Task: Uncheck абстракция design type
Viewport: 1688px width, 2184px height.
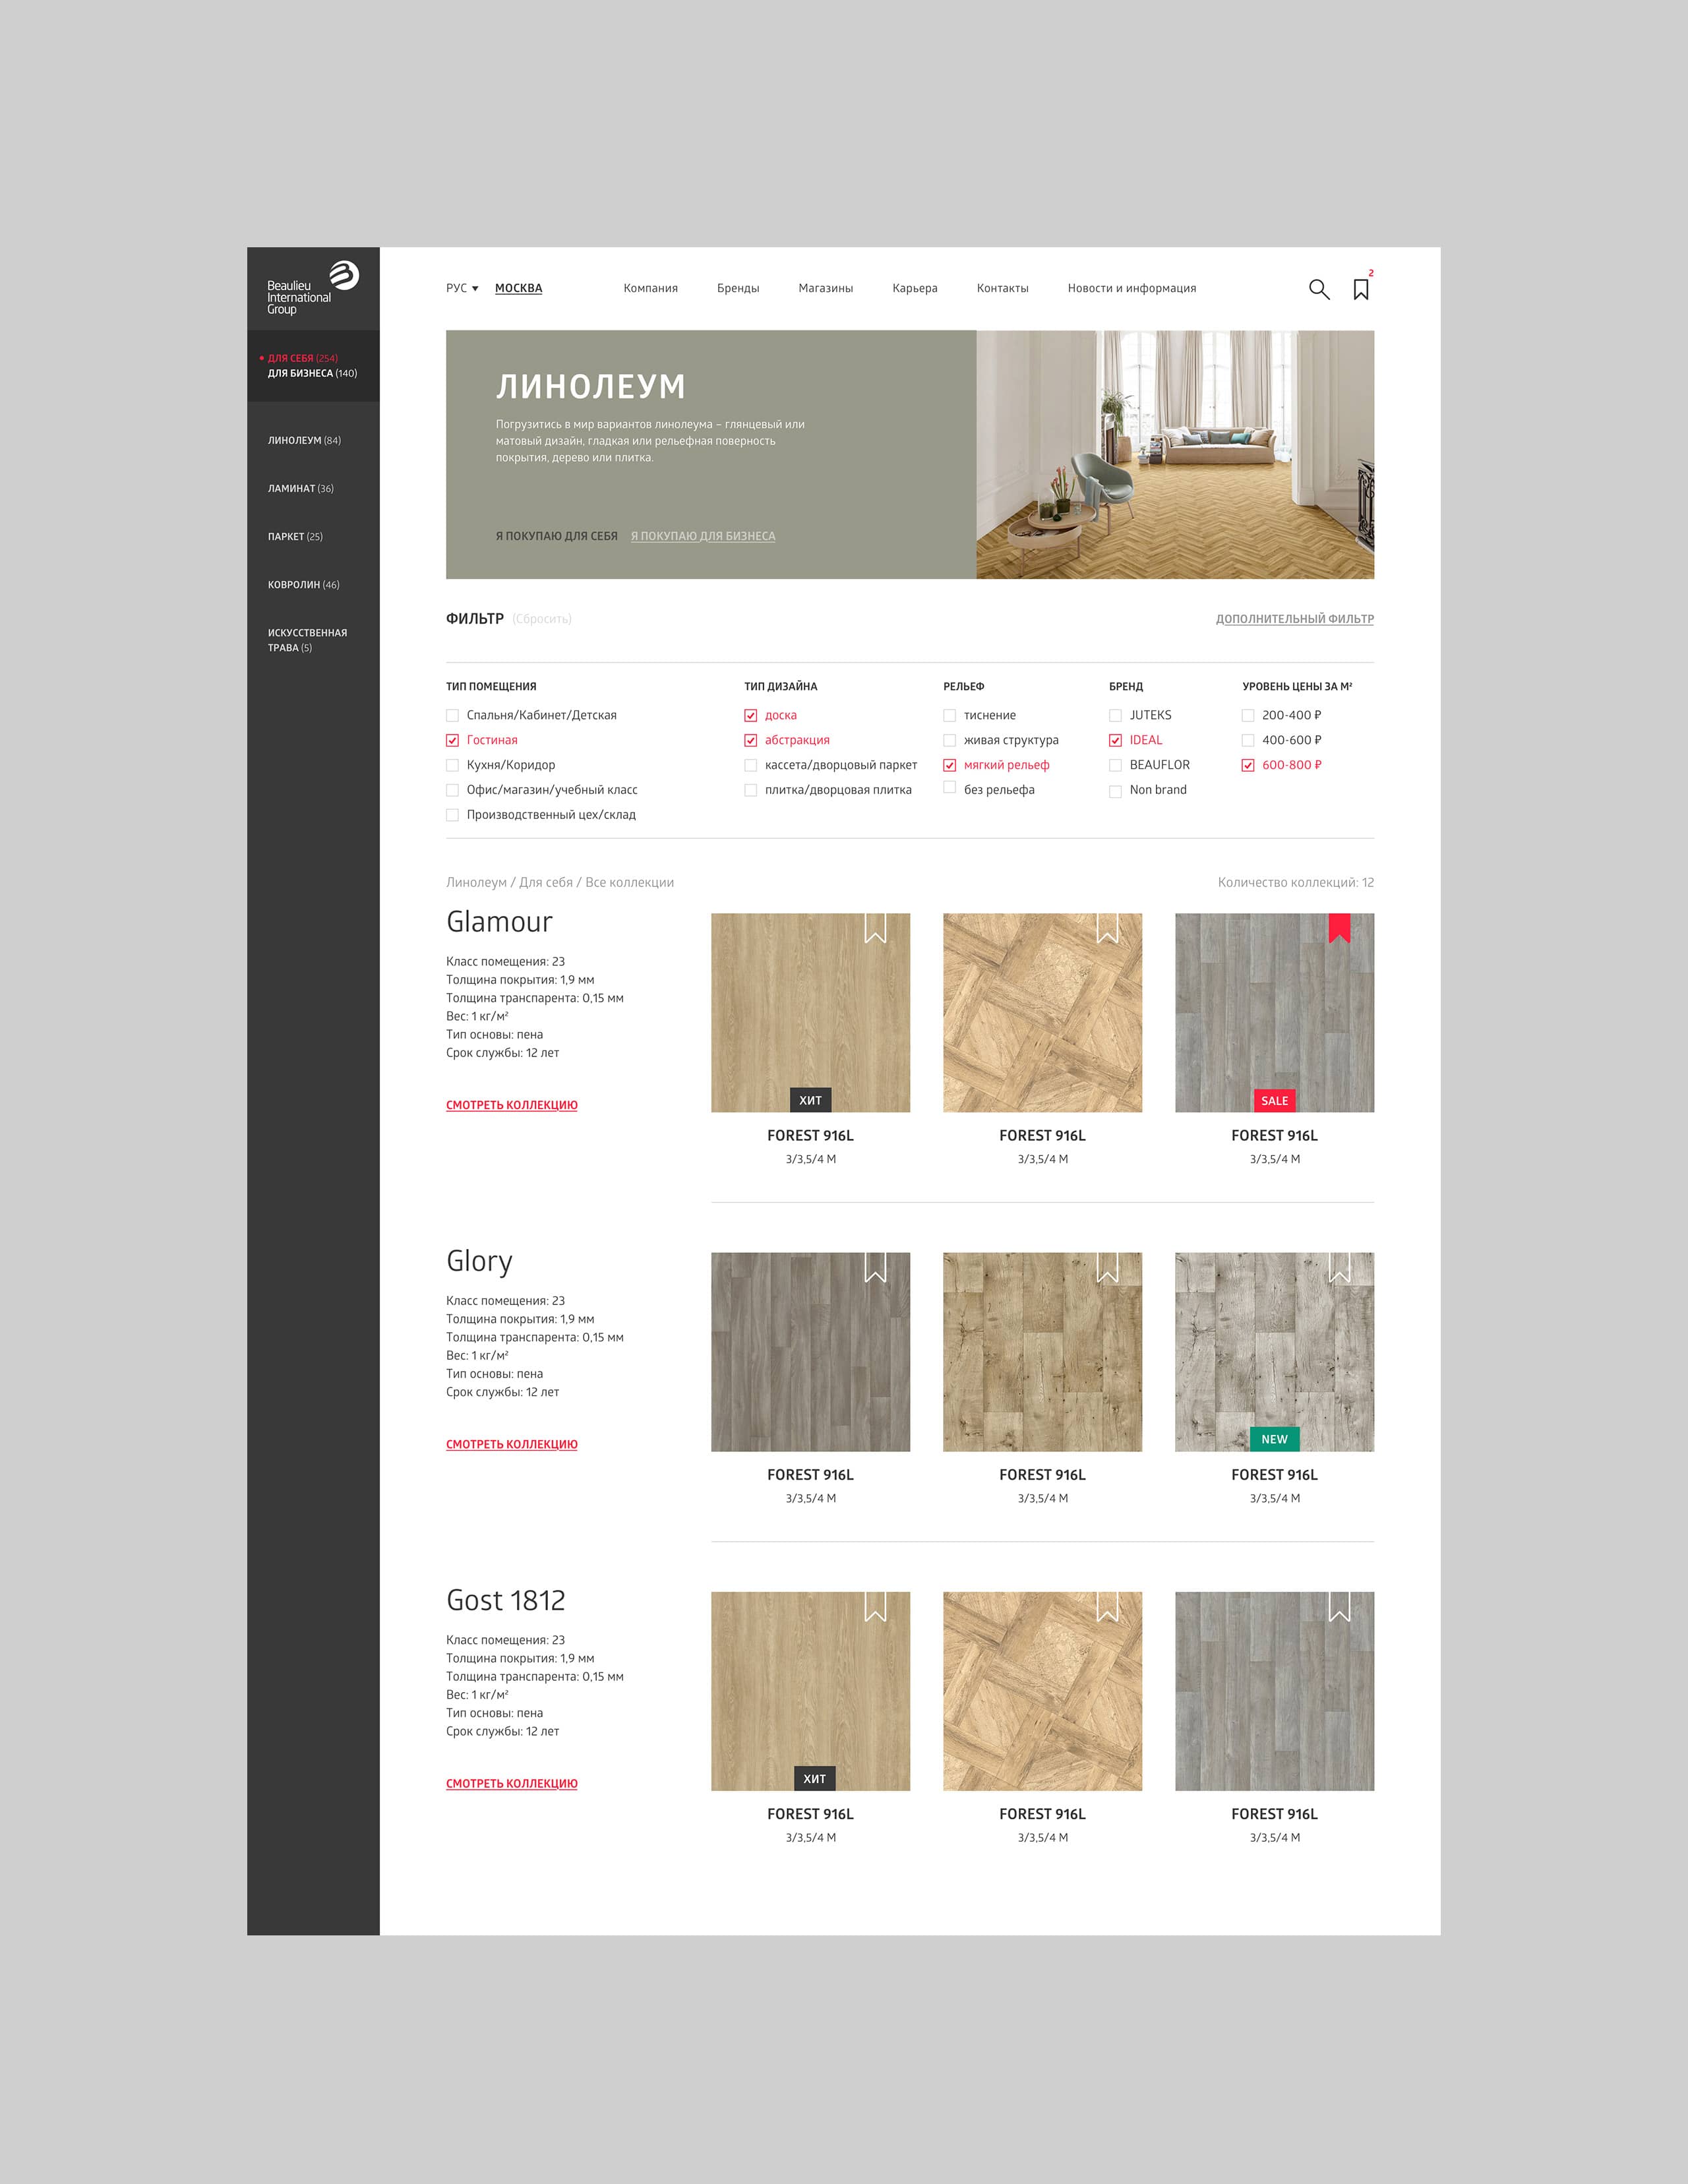Action: pos(750,741)
